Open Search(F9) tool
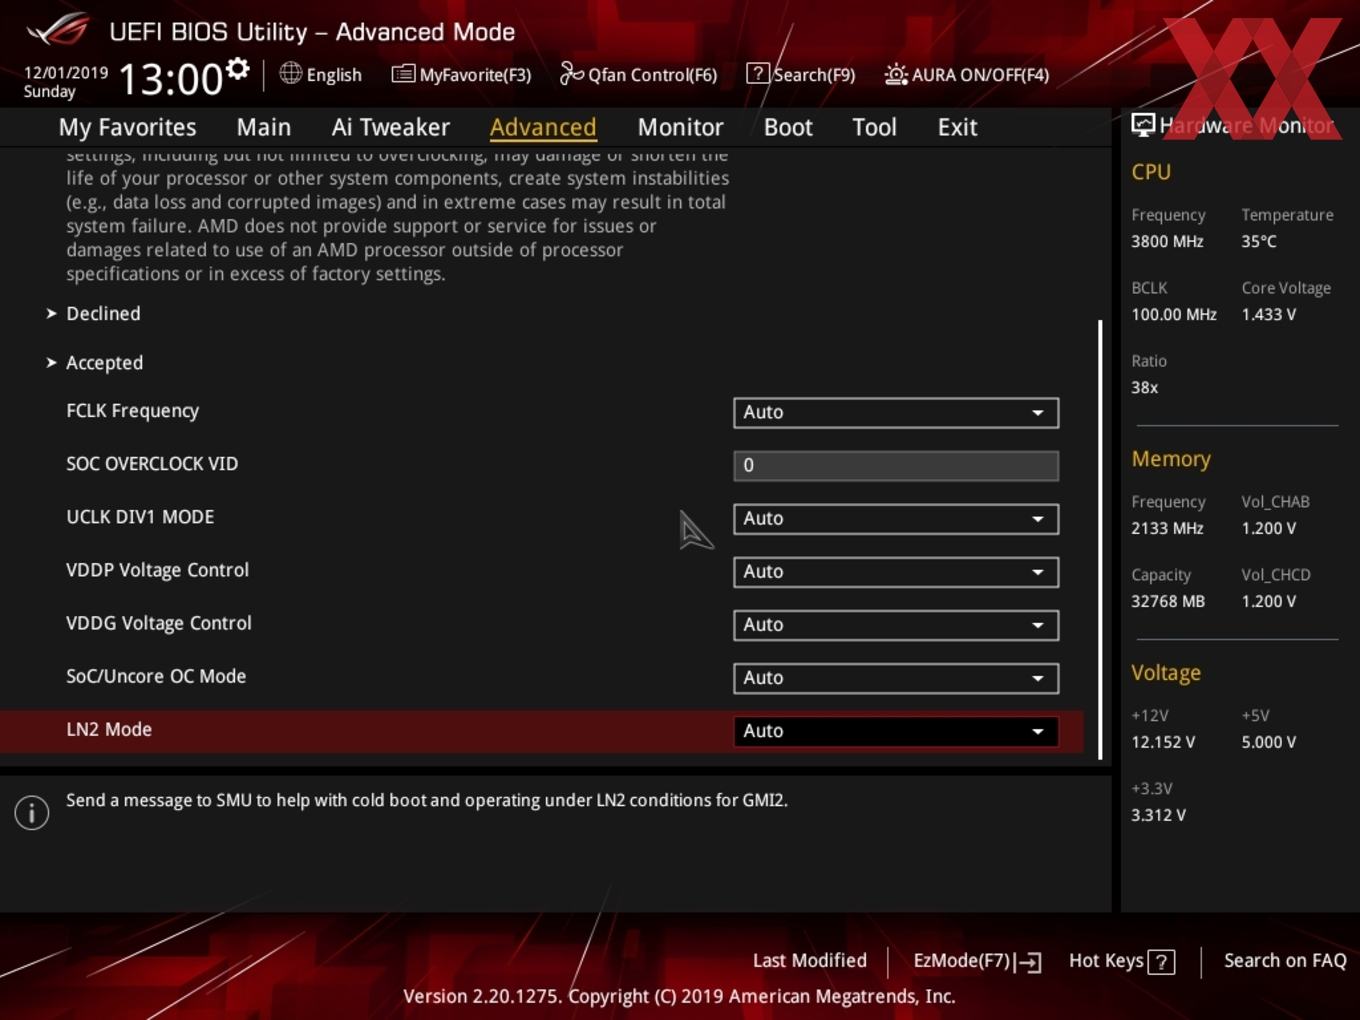 pos(801,74)
